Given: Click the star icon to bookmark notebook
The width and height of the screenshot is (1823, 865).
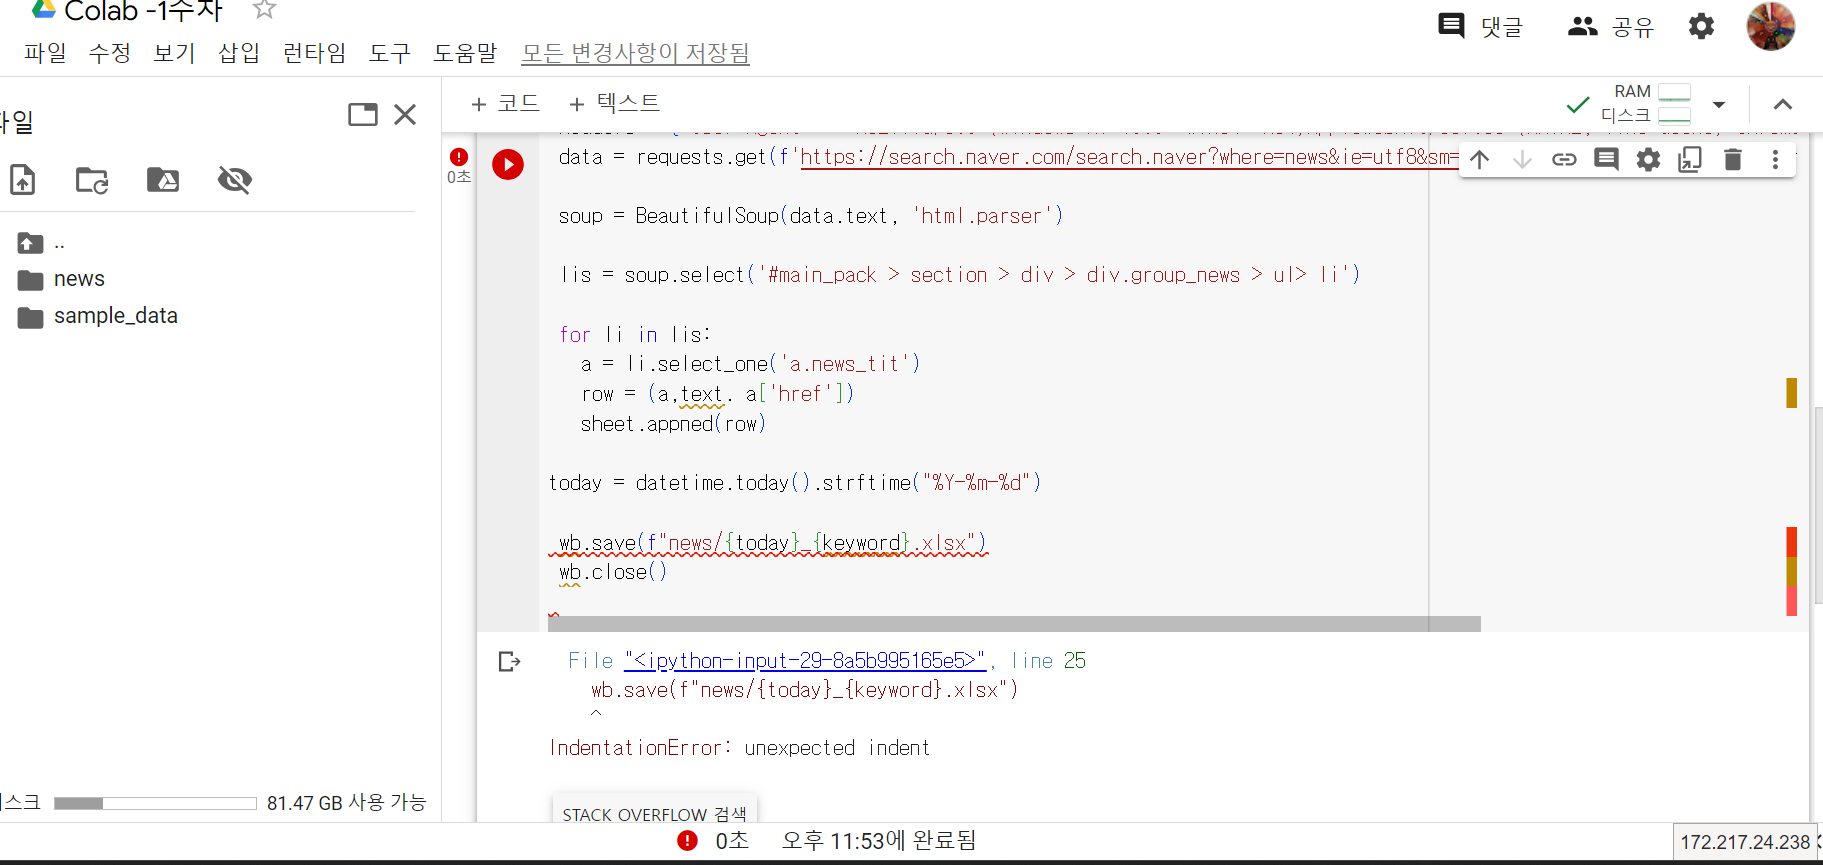Looking at the screenshot, I should [x=264, y=9].
